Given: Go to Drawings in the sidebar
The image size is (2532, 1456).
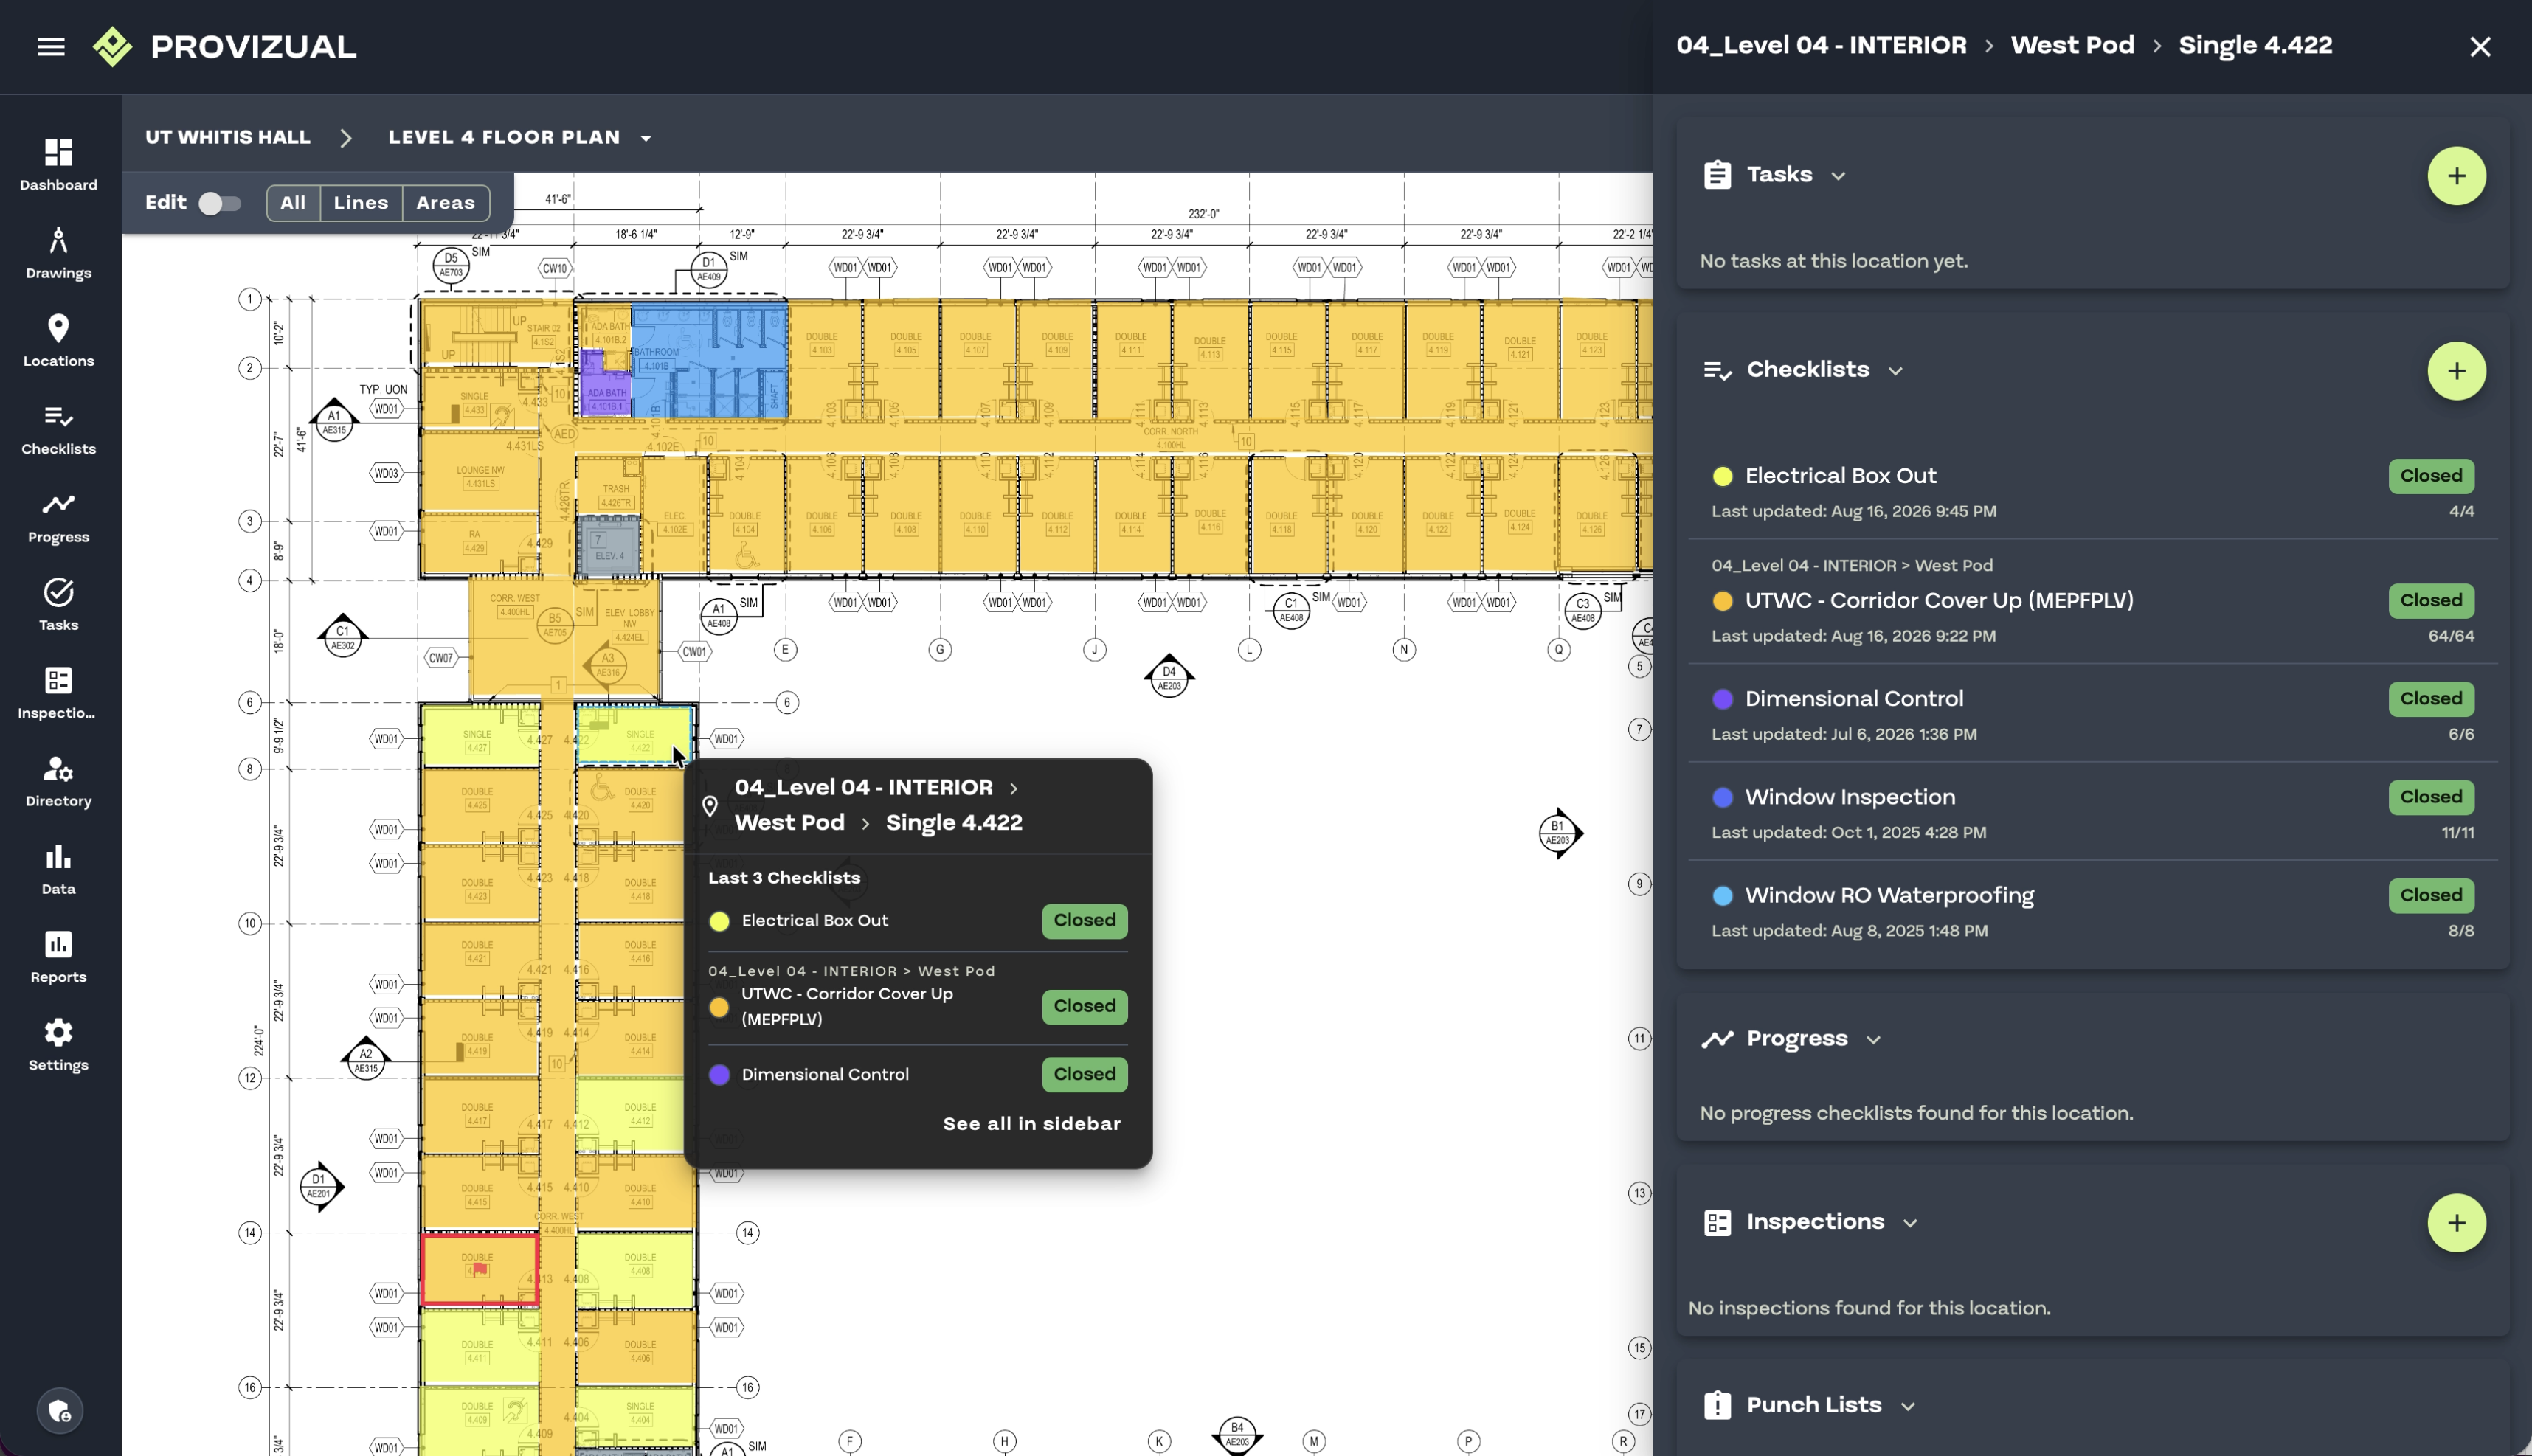Looking at the screenshot, I should [x=59, y=253].
